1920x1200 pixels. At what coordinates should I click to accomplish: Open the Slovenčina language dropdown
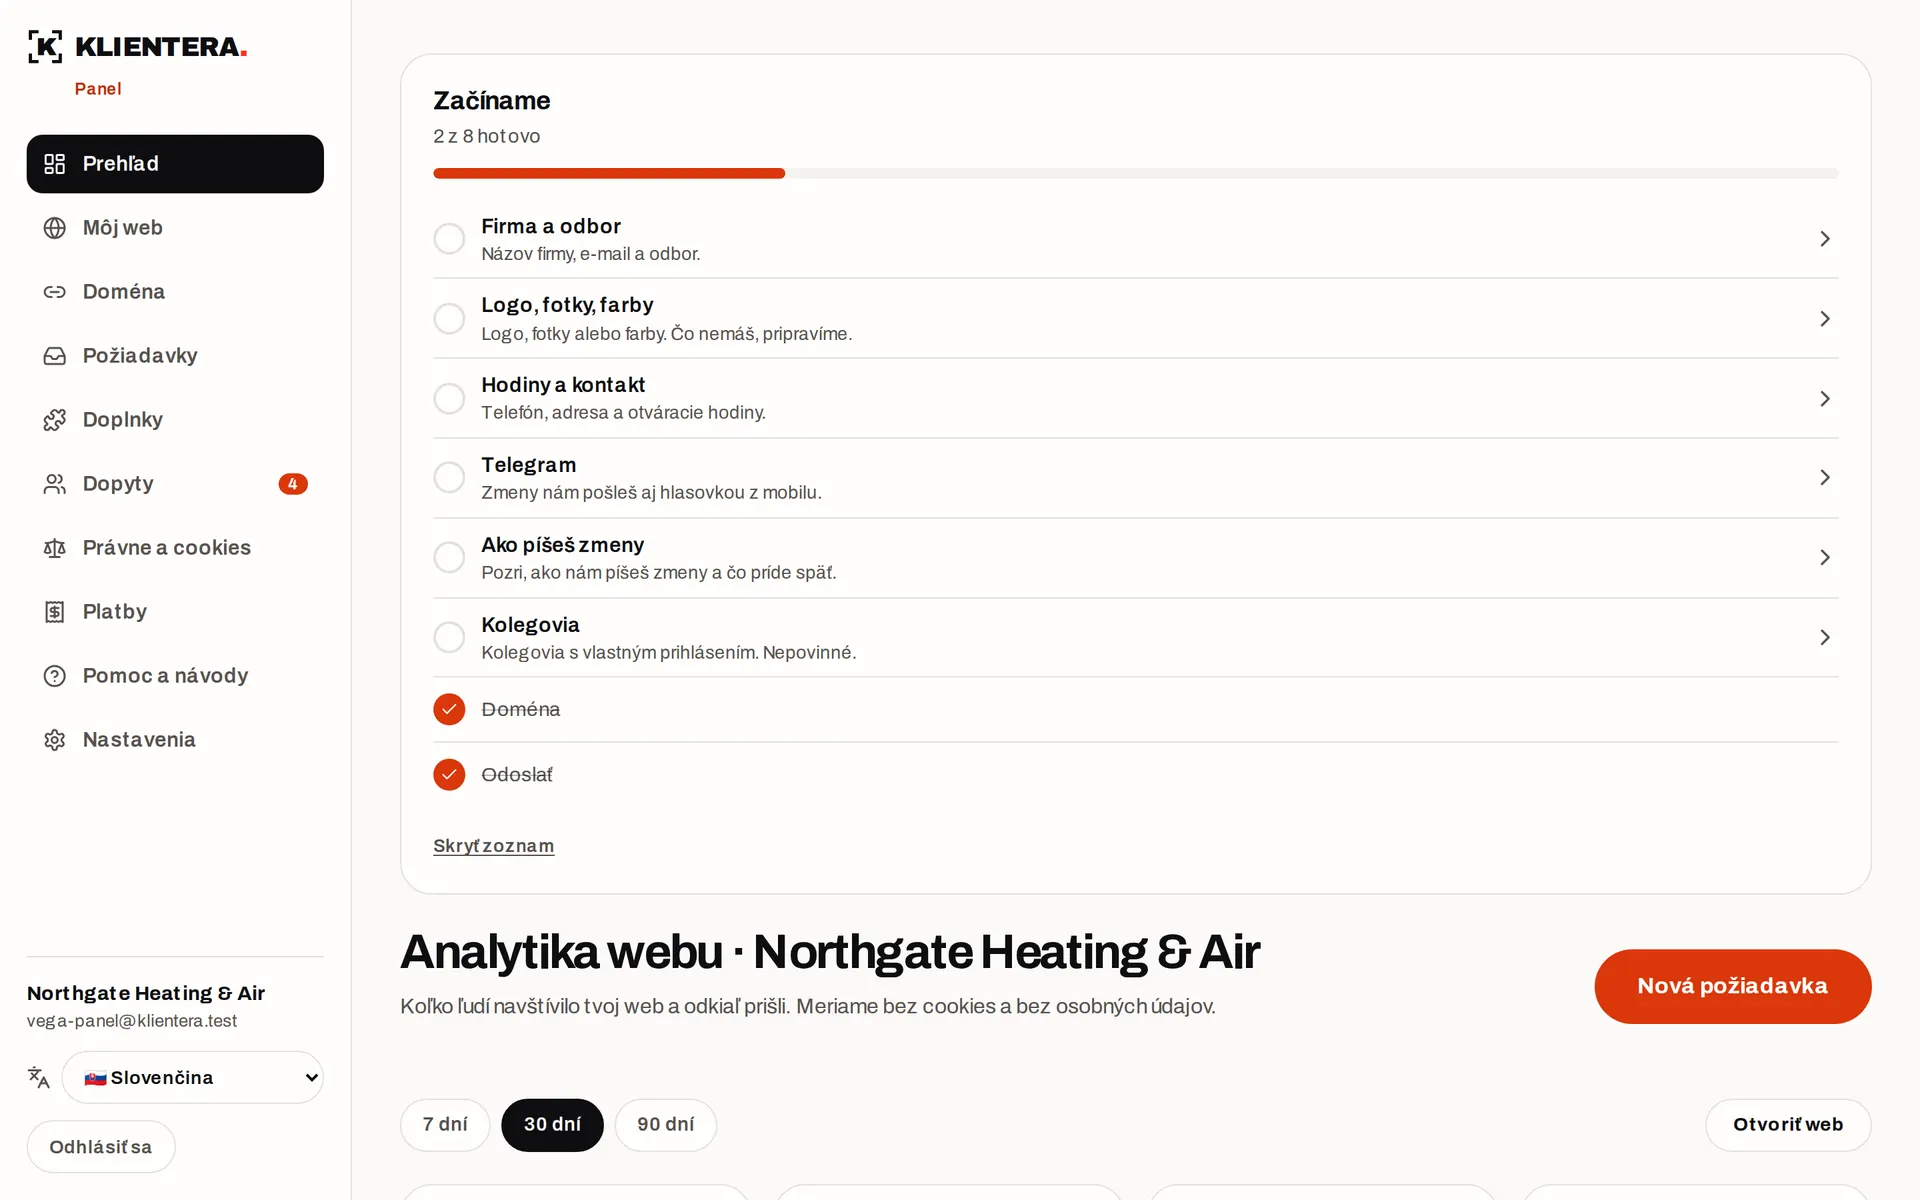click(x=193, y=1077)
